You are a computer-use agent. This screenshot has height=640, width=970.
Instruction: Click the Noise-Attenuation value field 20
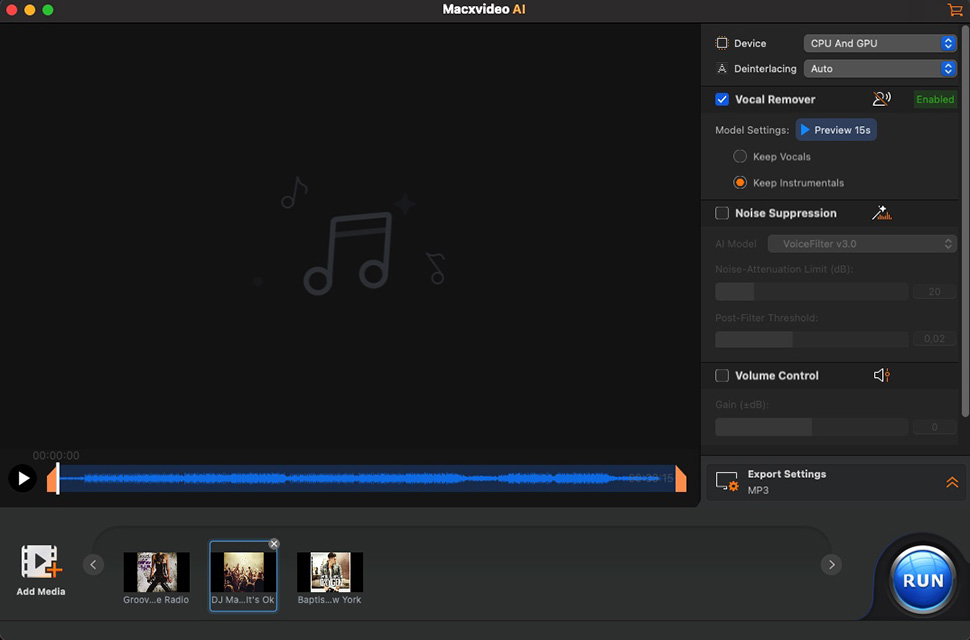click(x=934, y=291)
